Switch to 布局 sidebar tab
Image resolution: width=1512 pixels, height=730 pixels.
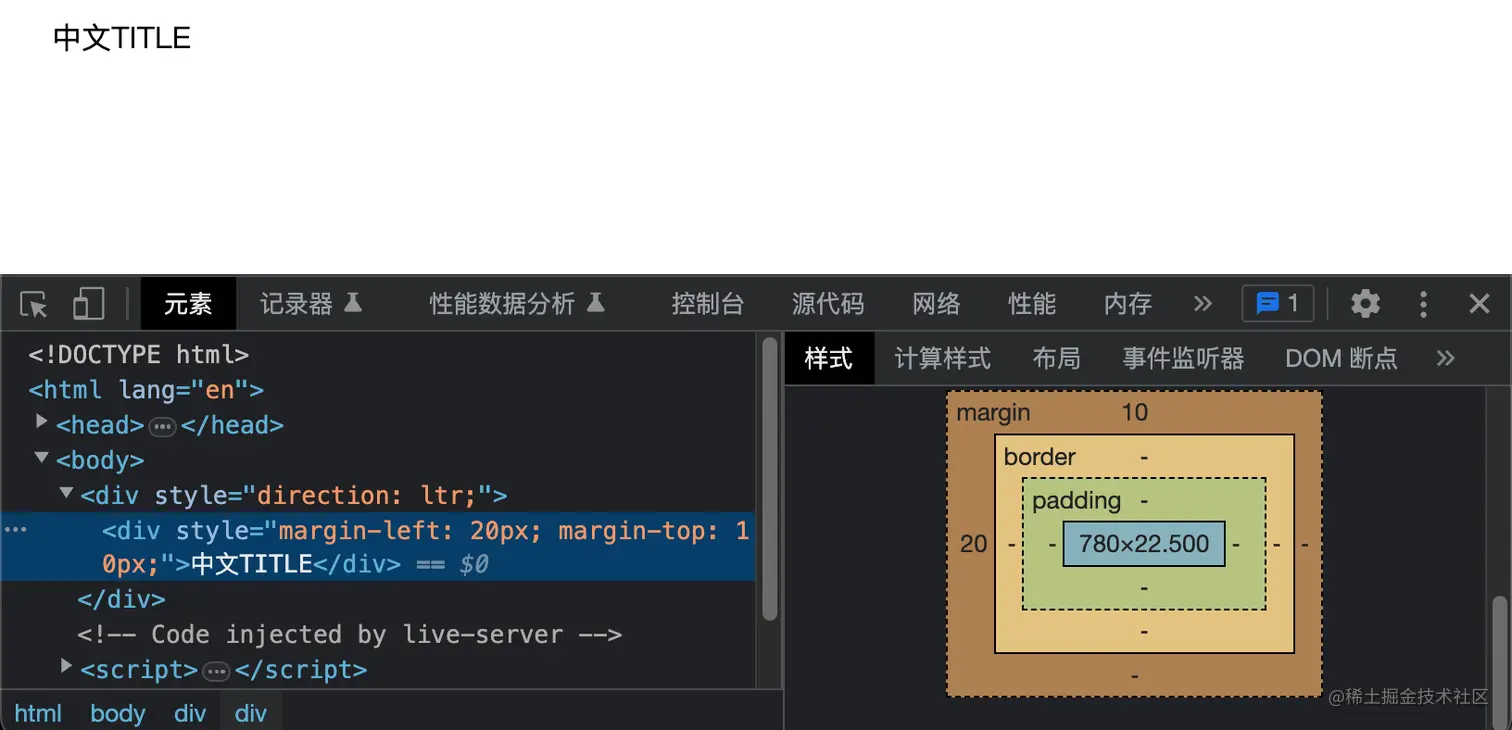tap(1057, 358)
